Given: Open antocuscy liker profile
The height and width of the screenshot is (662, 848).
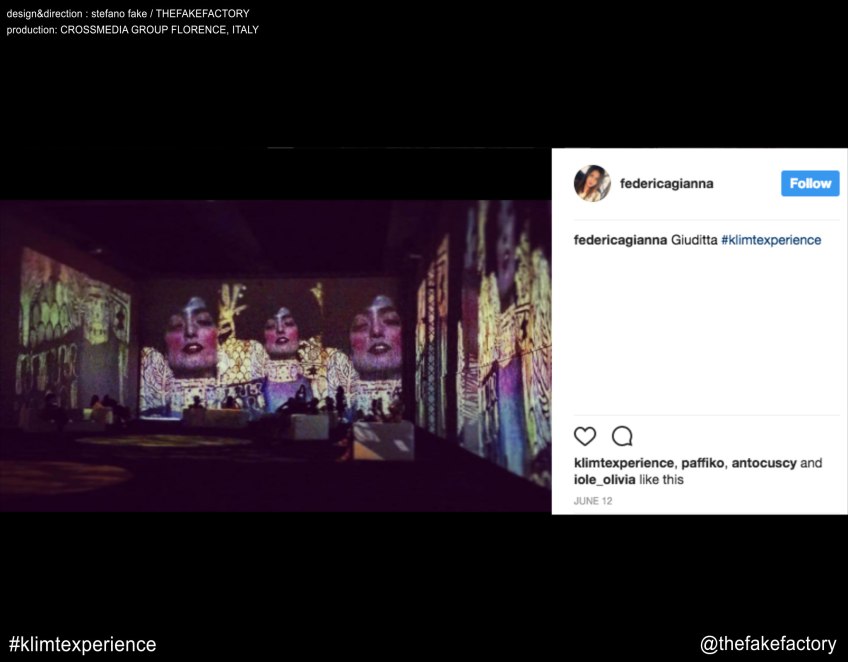Looking at the screenshot, I should (x=764, y=463).
